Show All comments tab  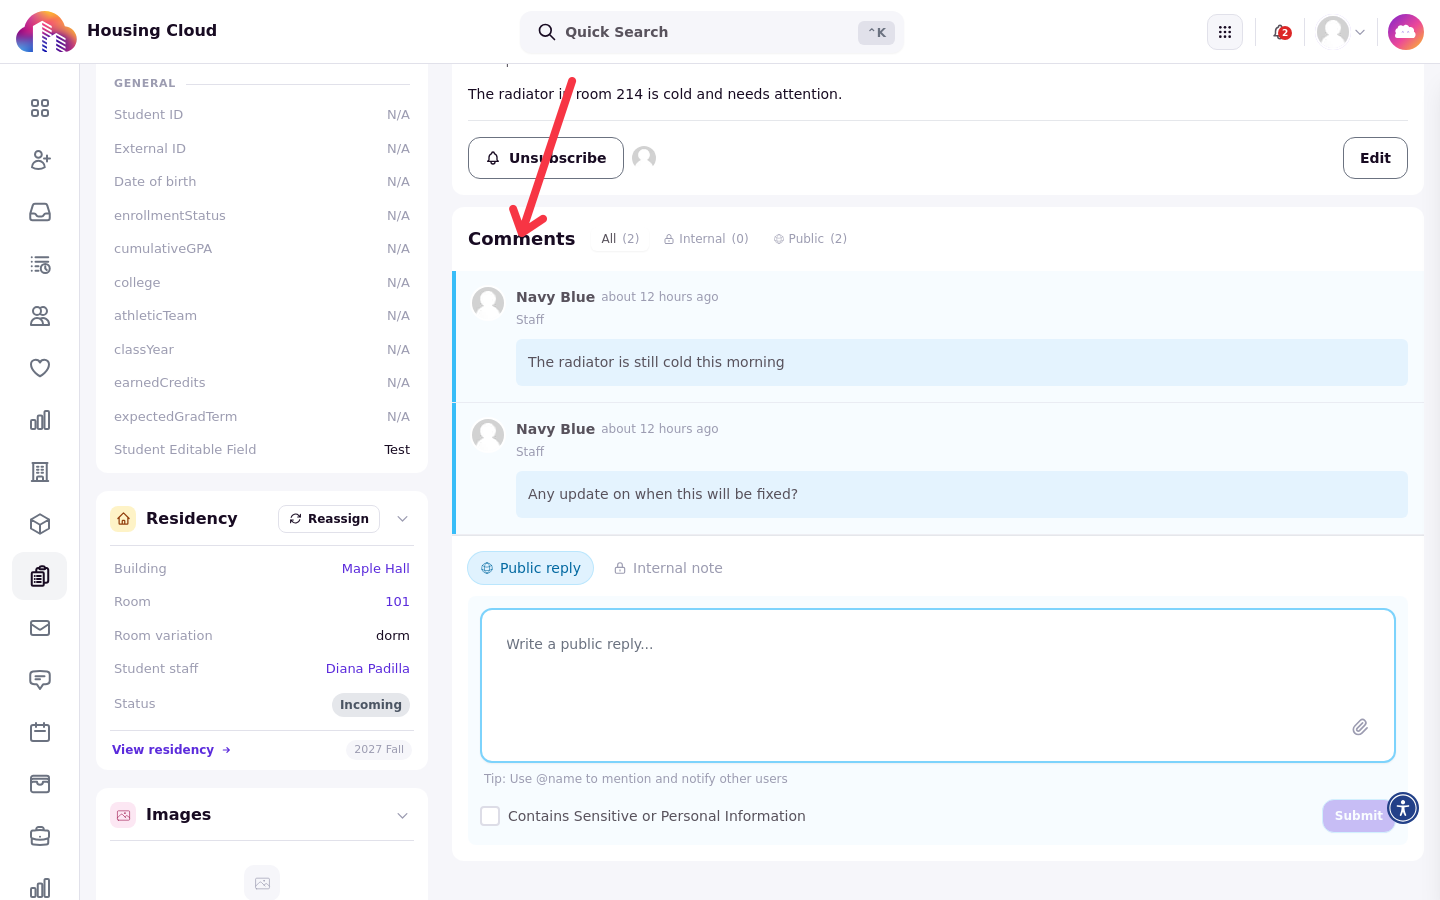pos(620,239)
